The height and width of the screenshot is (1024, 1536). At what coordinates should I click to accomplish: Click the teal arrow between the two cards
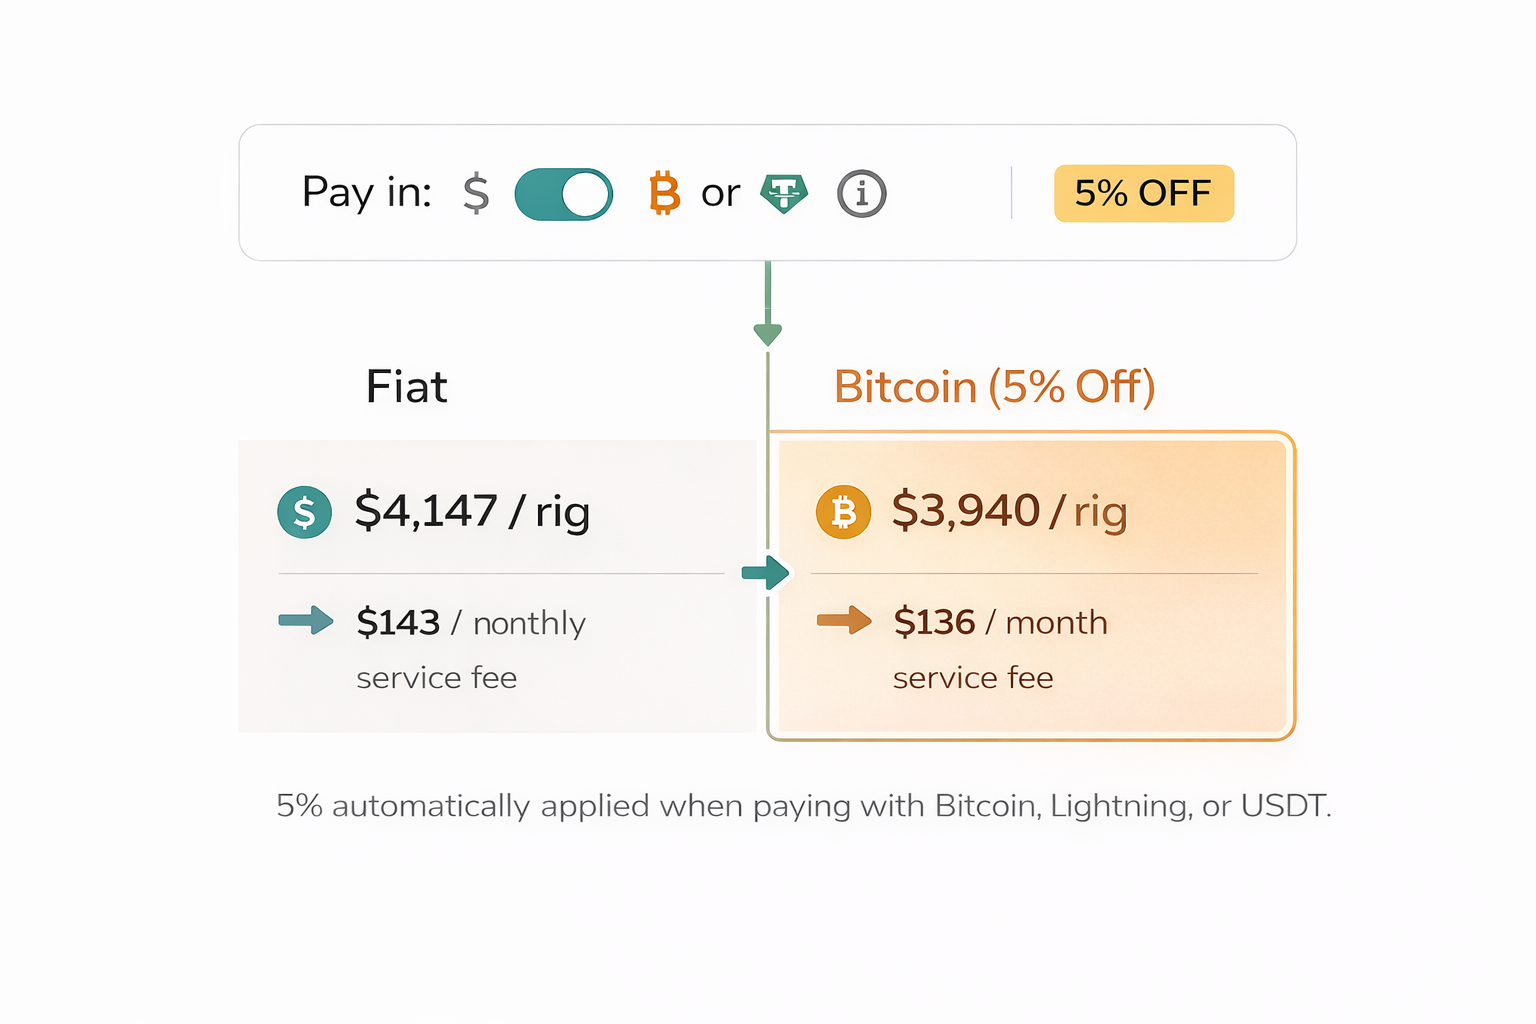[765, 573]
